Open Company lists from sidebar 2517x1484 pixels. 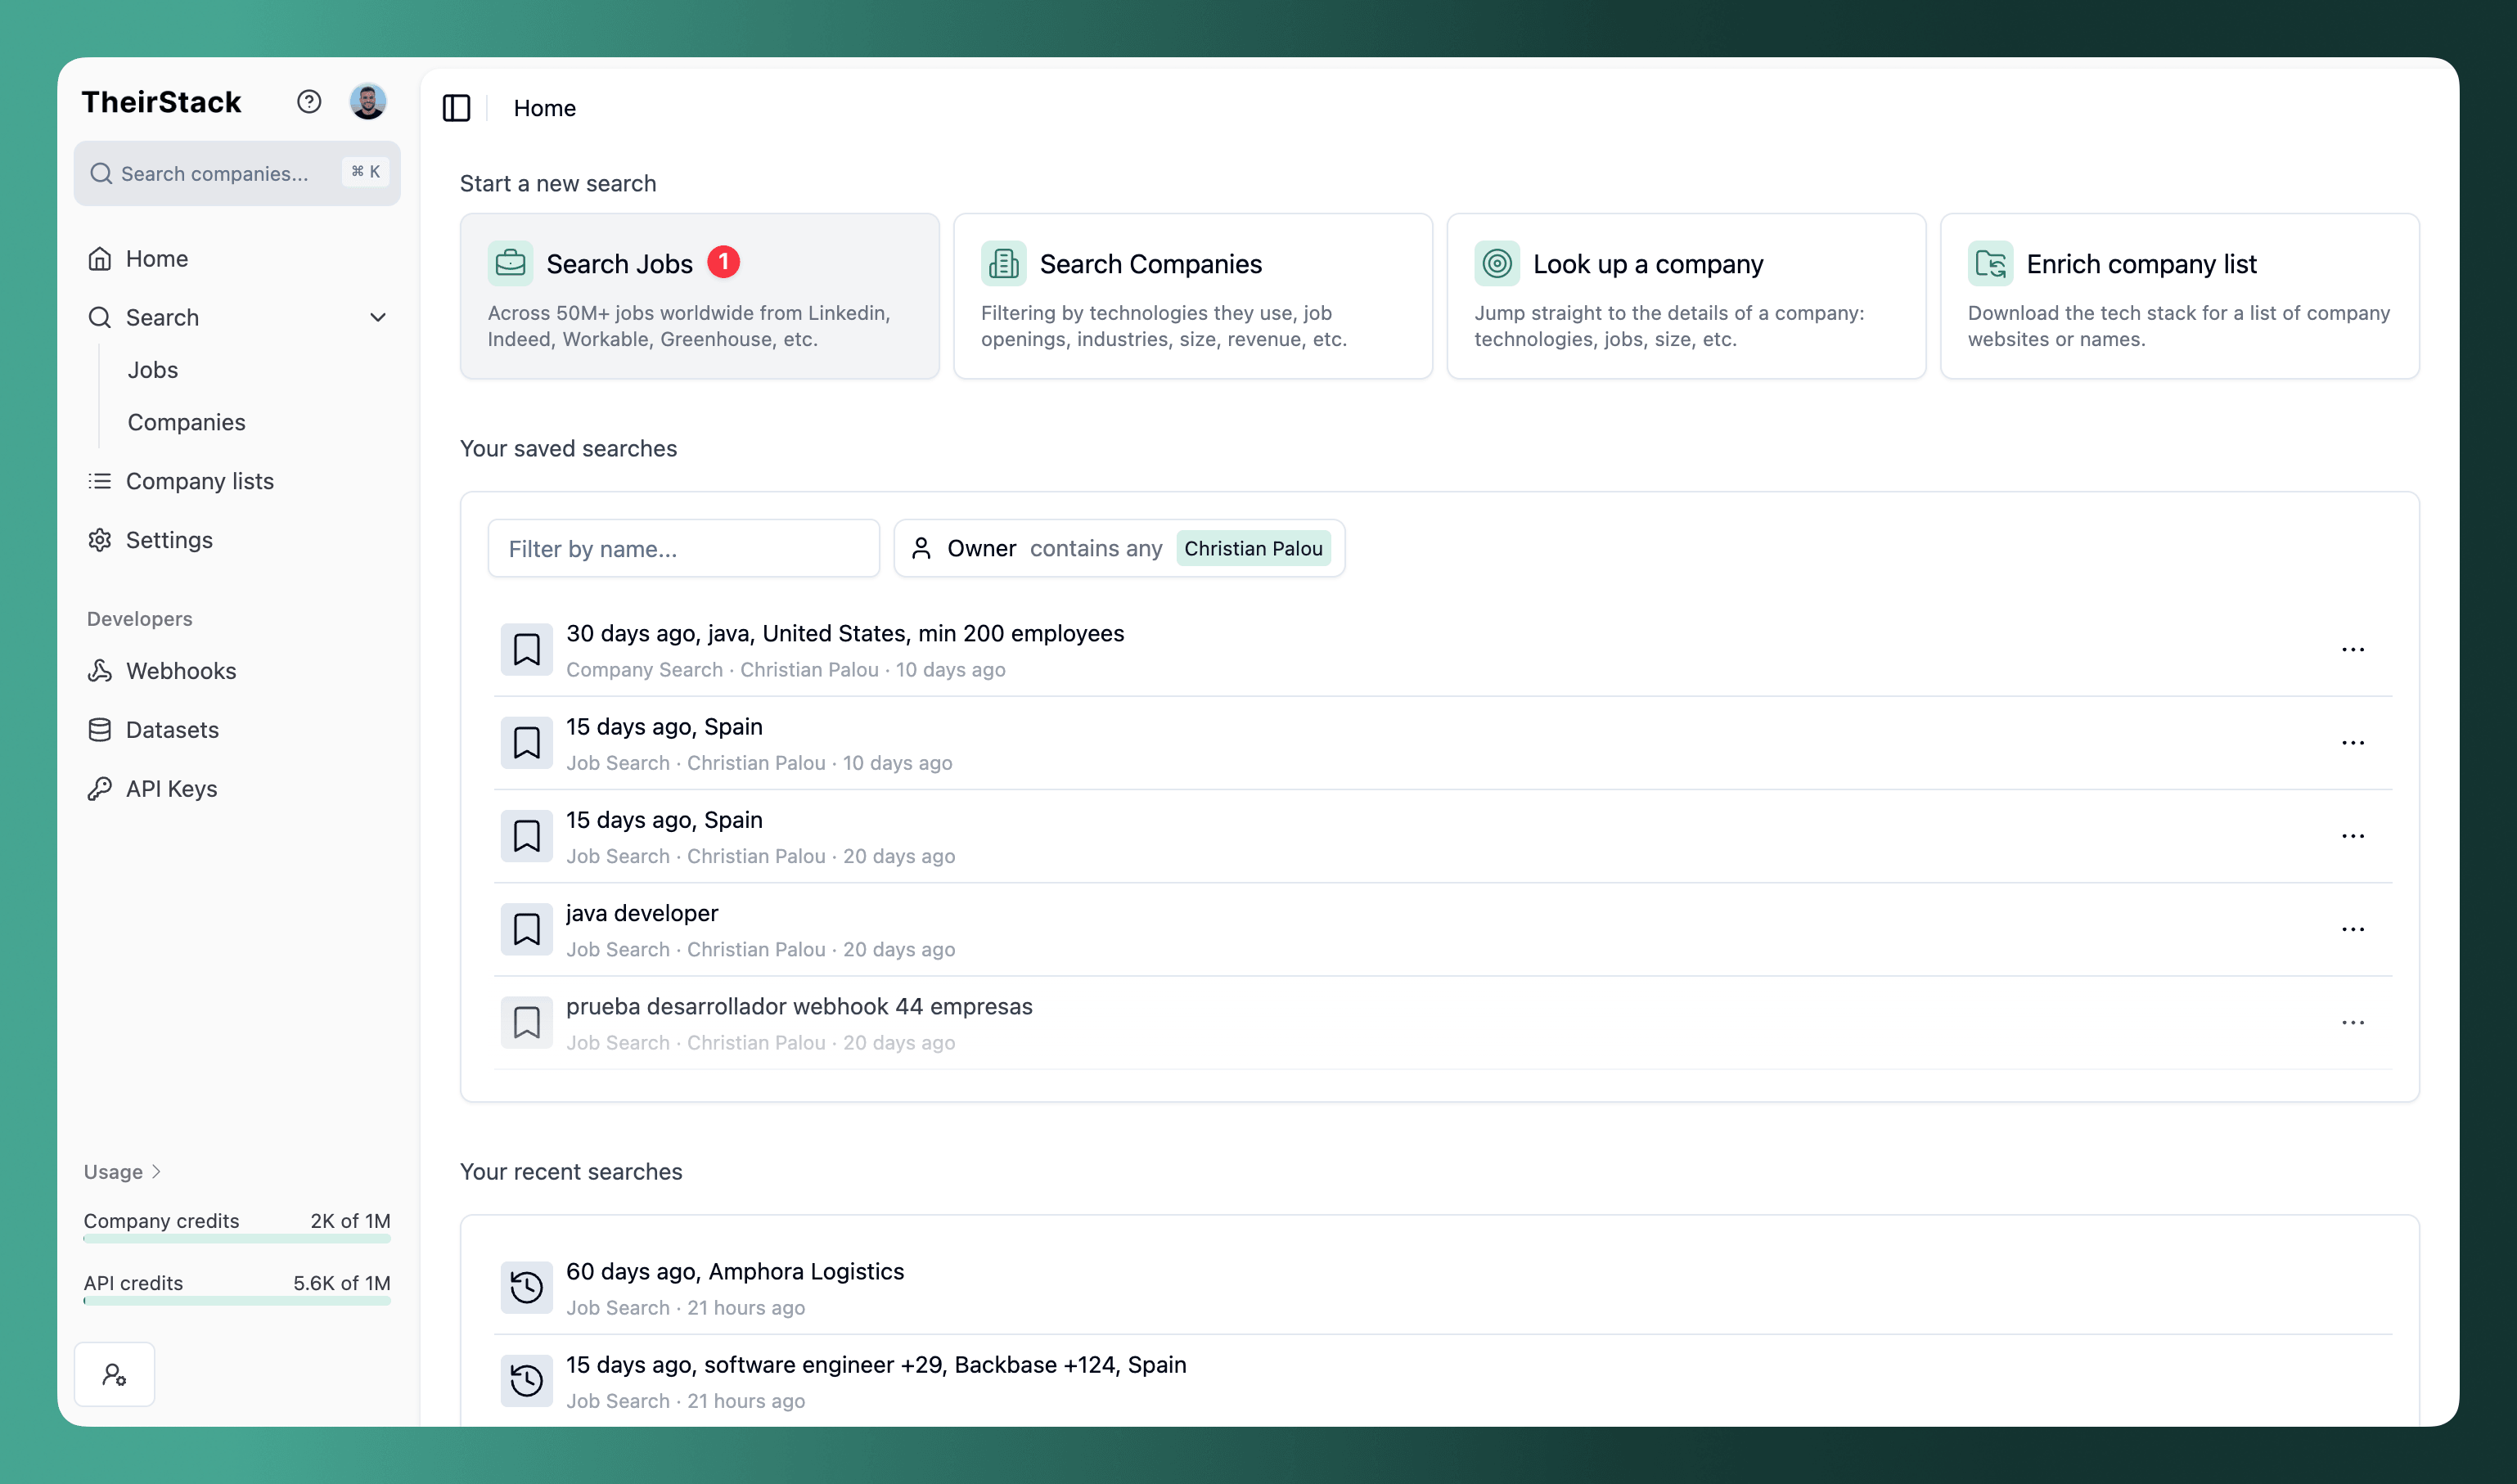point(199,481)
